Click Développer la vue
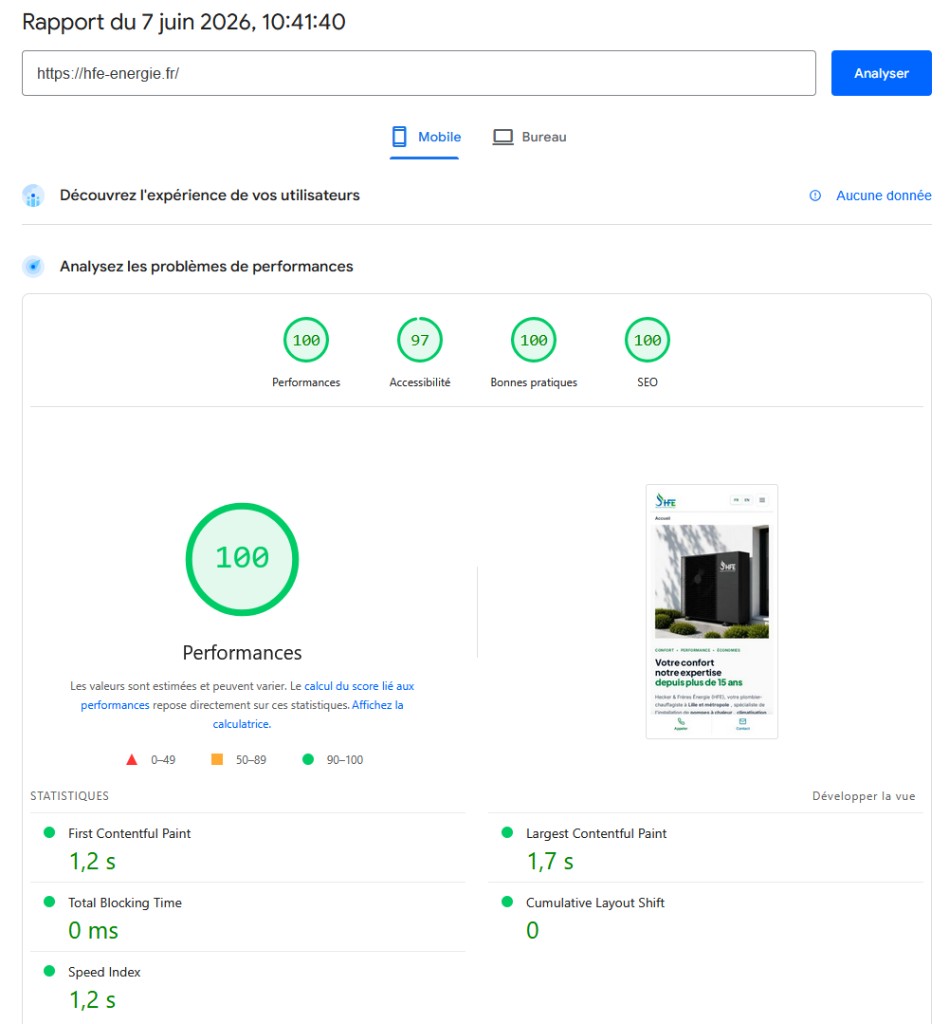949x1024 pixels. pyautogui.click(x=863, y=796)
